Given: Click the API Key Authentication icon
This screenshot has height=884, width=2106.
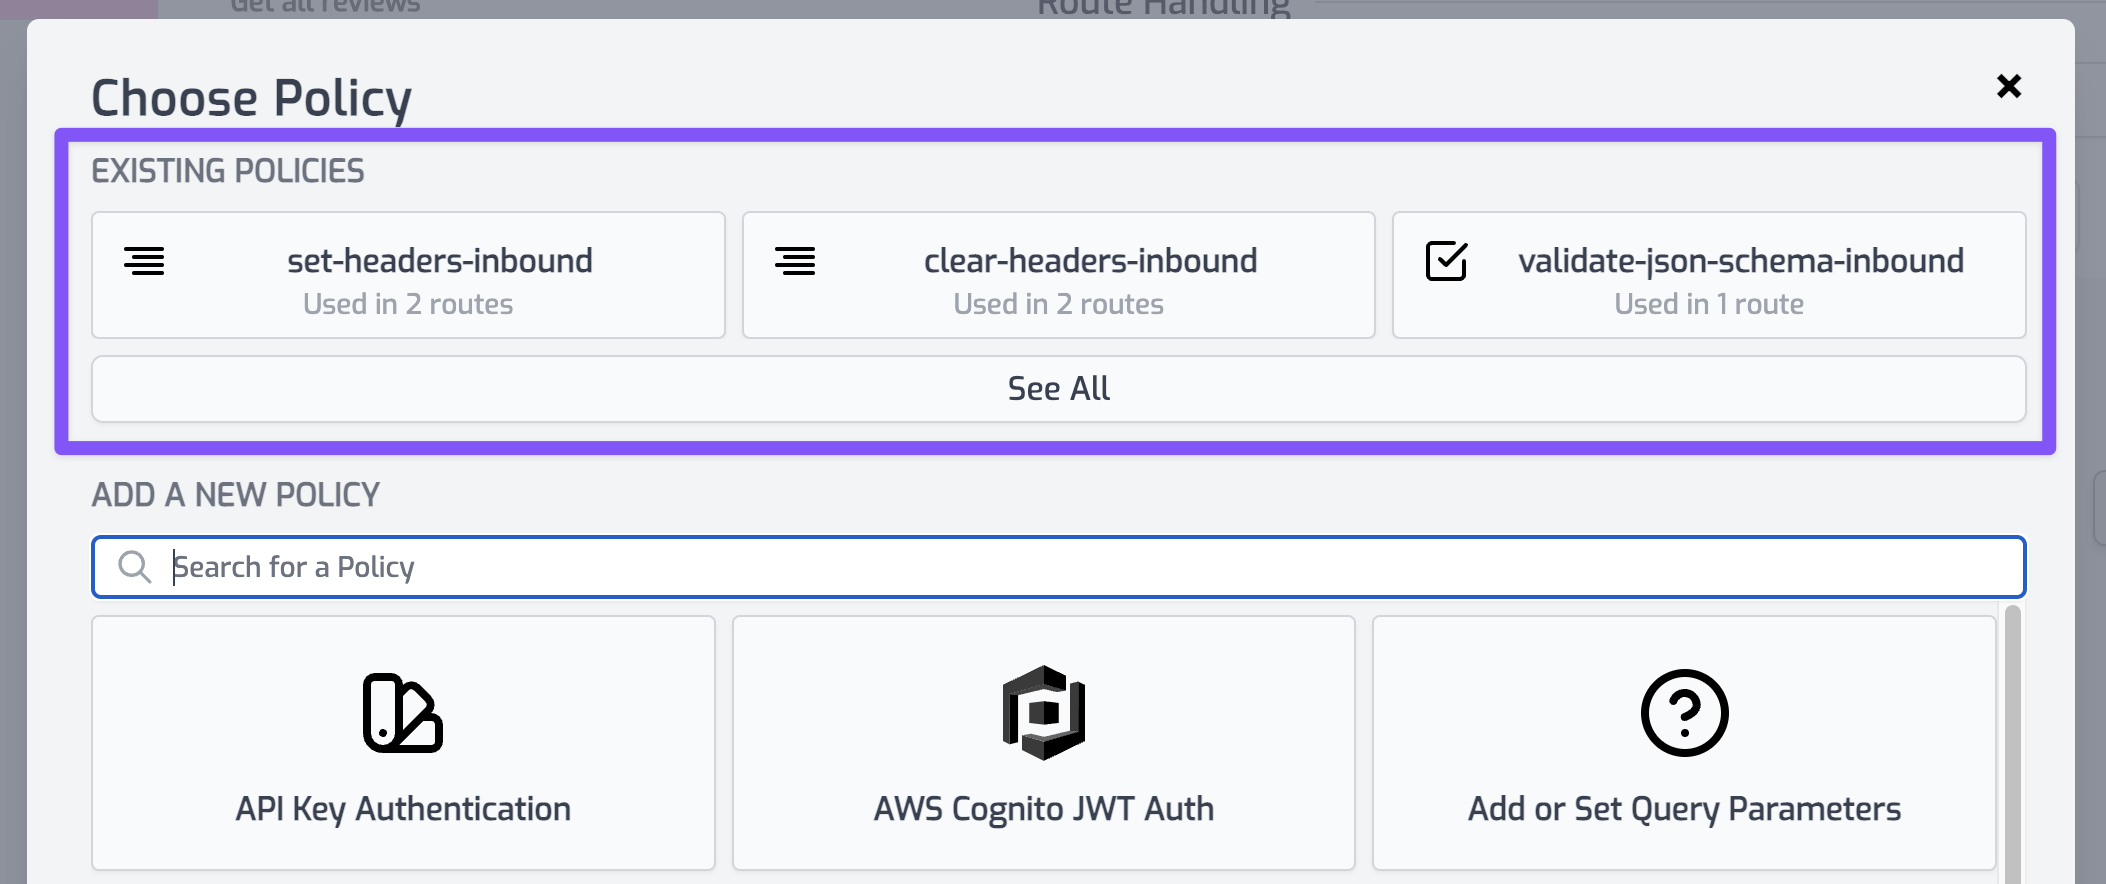Looking at the screenshot, I should point(403,713).
